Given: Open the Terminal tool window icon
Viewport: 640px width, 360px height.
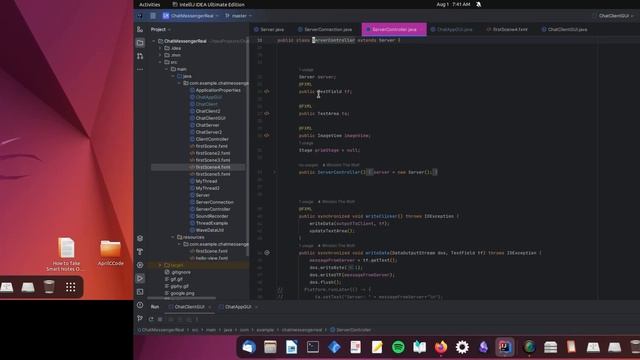Looking at the screenshot, I should pos(140,292).
